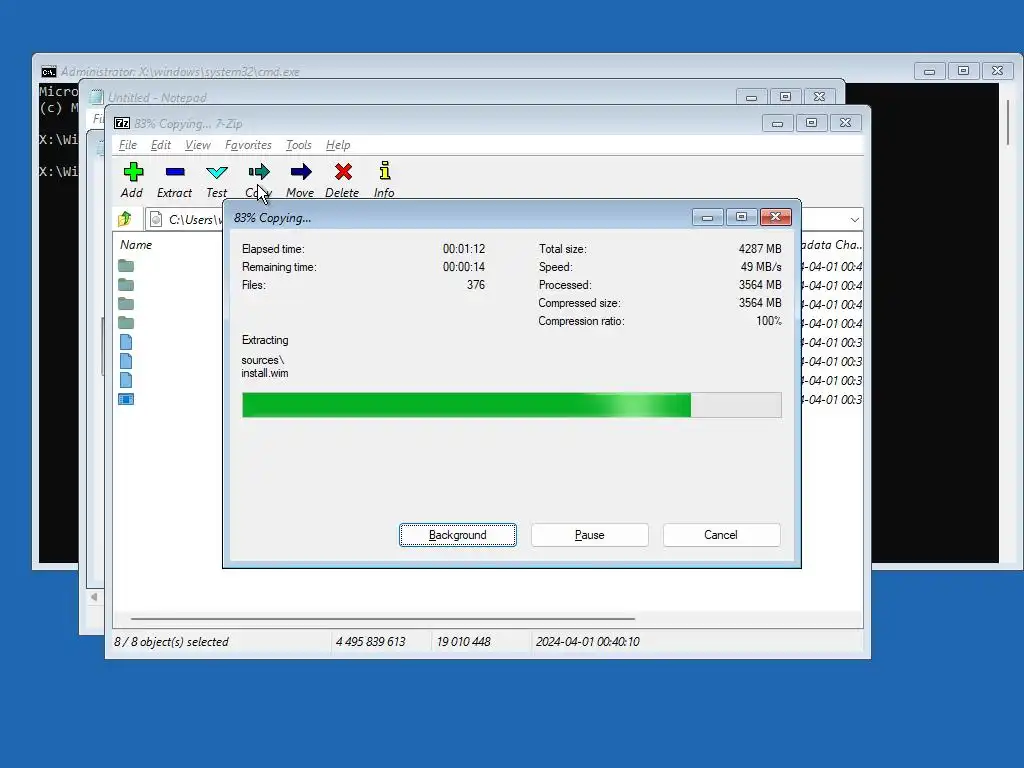Click the '19 010 448' status bar value
The image size is (1024, 768).
463,642
